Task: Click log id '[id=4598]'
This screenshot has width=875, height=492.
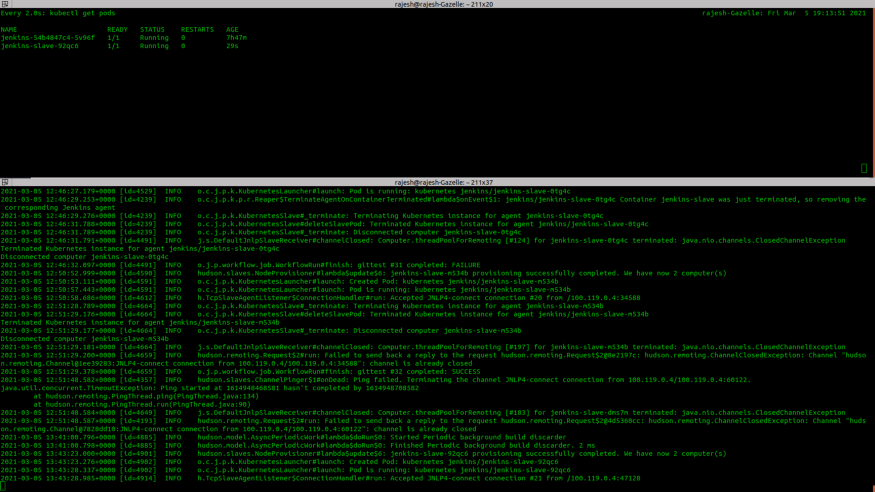Action: click(138, 273)
